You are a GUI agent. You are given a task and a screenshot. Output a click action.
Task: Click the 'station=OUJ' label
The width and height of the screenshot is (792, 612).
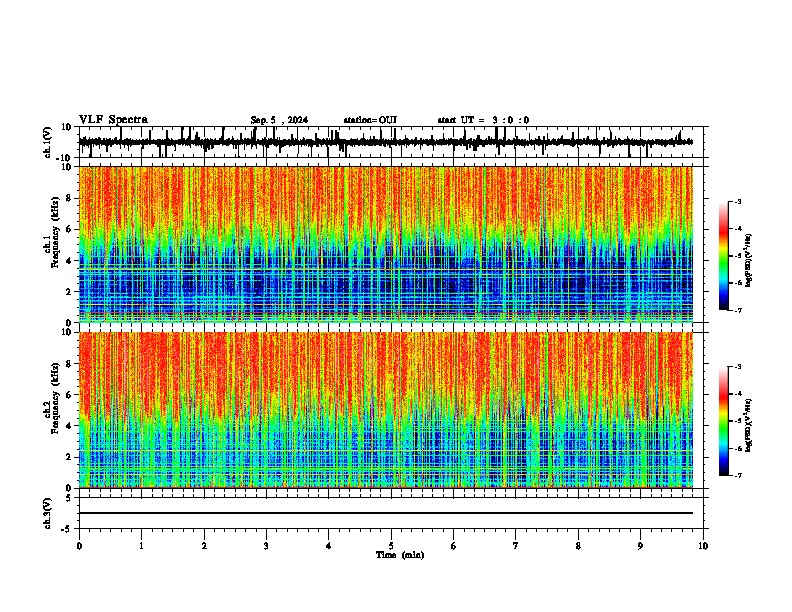click(370, 120)
